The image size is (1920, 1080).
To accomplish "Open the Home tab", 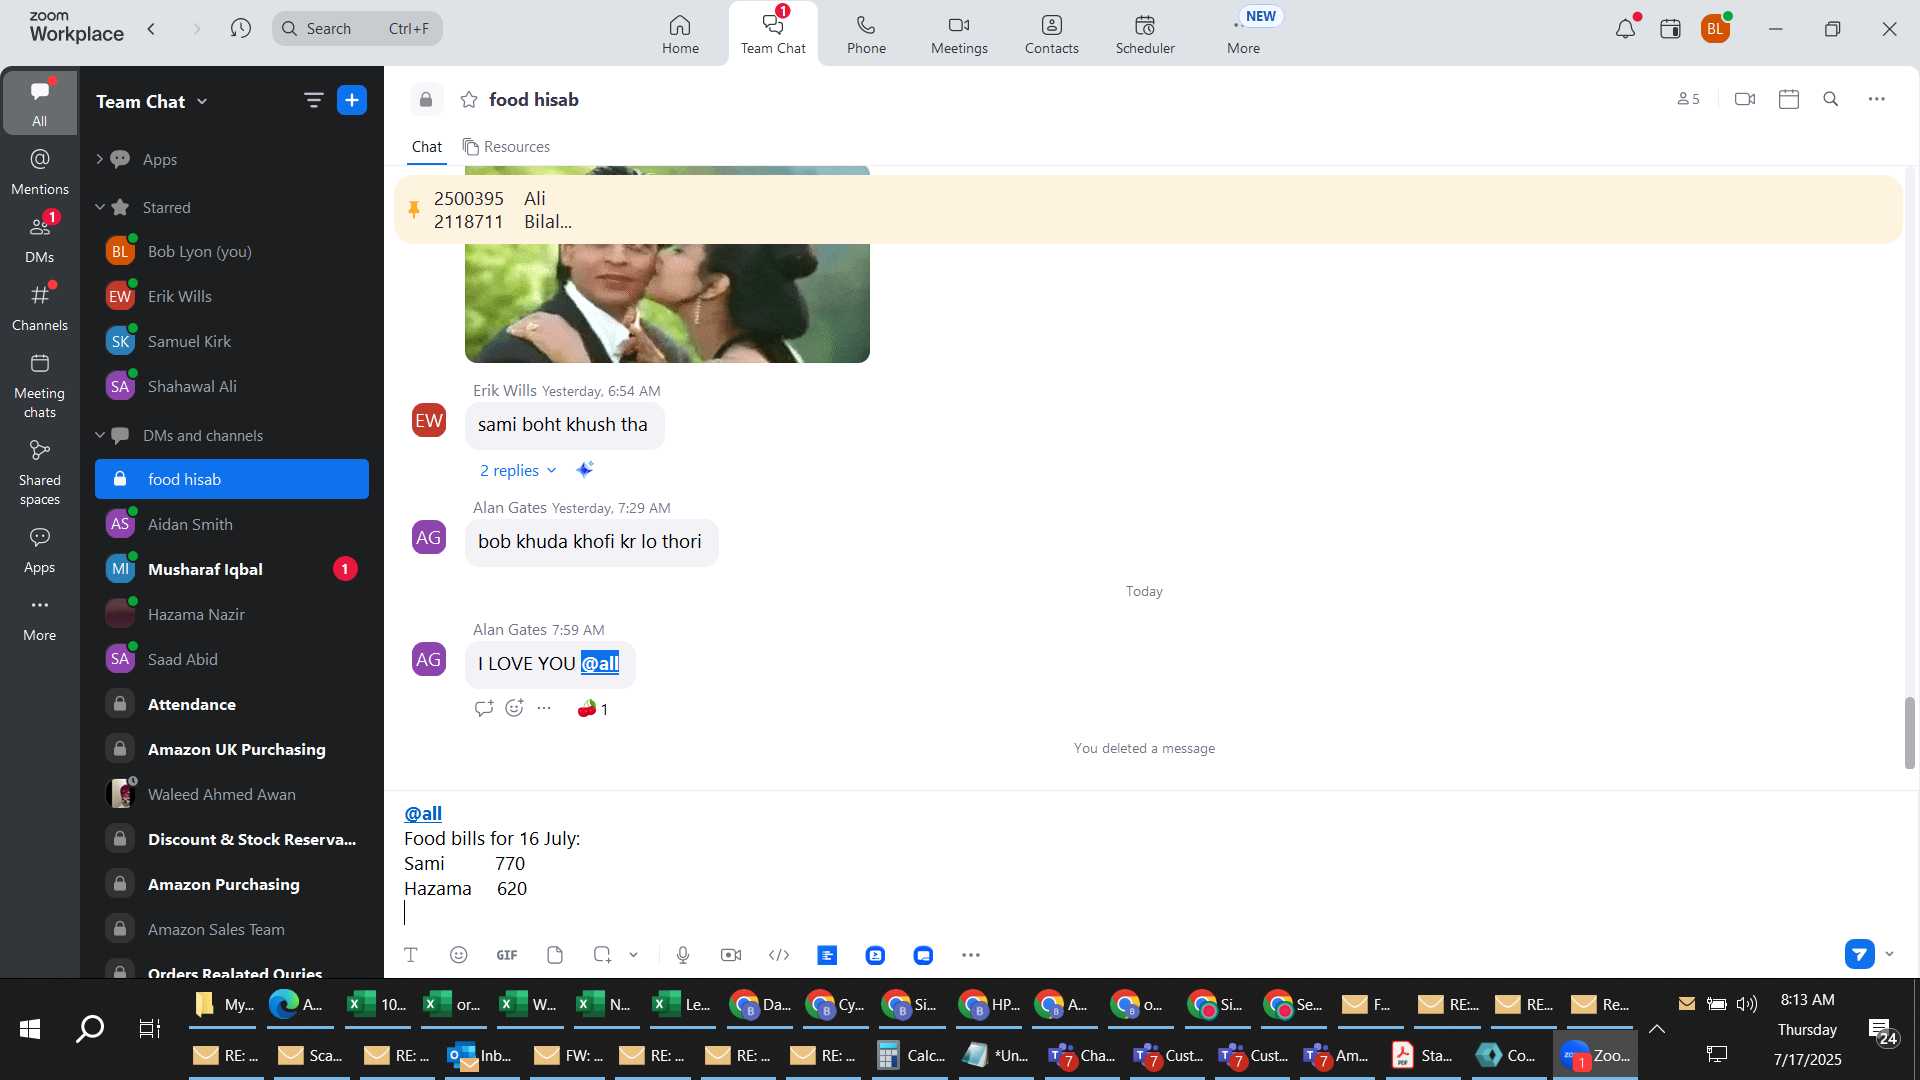I will pyautogui.click(x=680, y=34).
